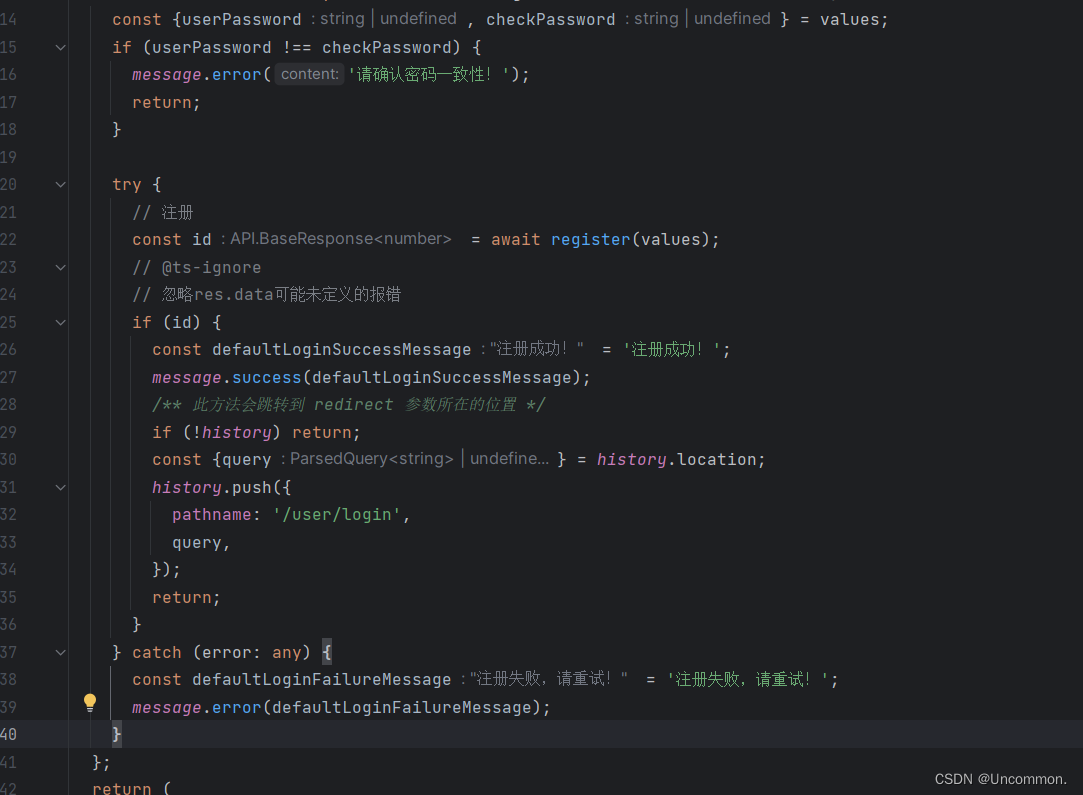The width and height of the screenshot is (1083, 795).
Task: Click the yellow lightbulb quick-fix icon
Action: pos(90,702)
